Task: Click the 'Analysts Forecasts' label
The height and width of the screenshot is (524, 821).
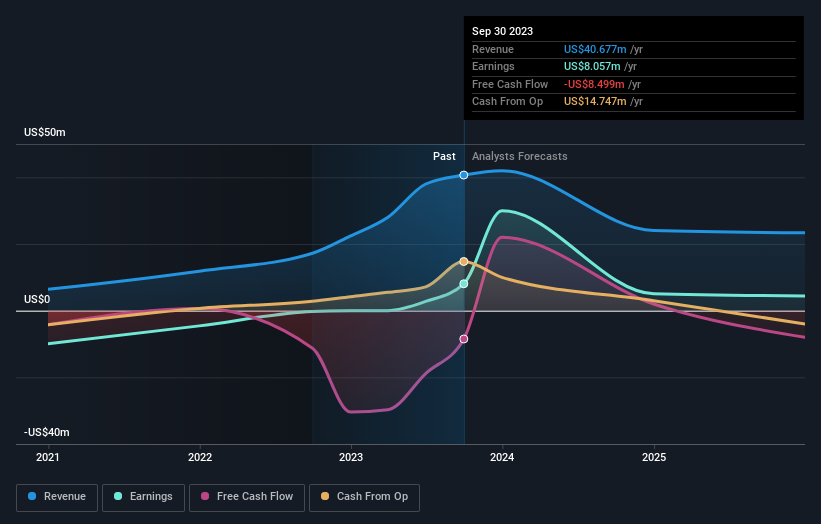Action: click(519, 156)
